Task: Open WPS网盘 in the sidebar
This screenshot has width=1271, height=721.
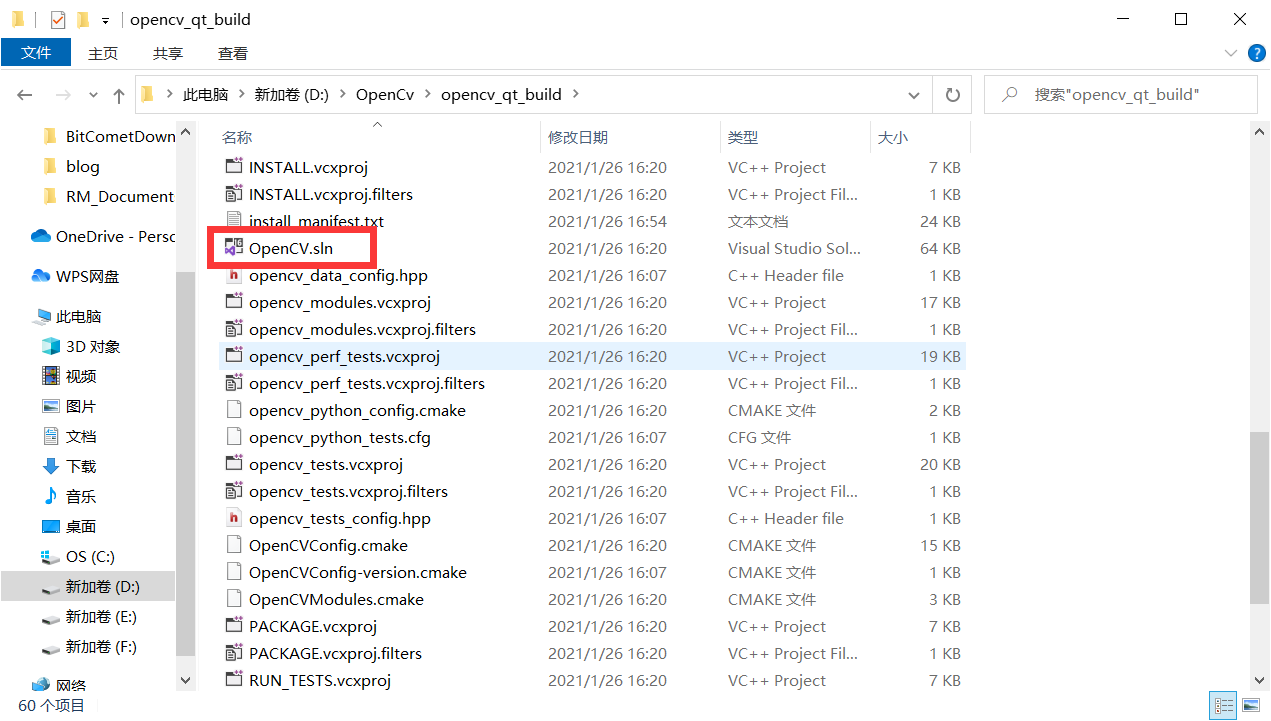Action: point(76,276)
